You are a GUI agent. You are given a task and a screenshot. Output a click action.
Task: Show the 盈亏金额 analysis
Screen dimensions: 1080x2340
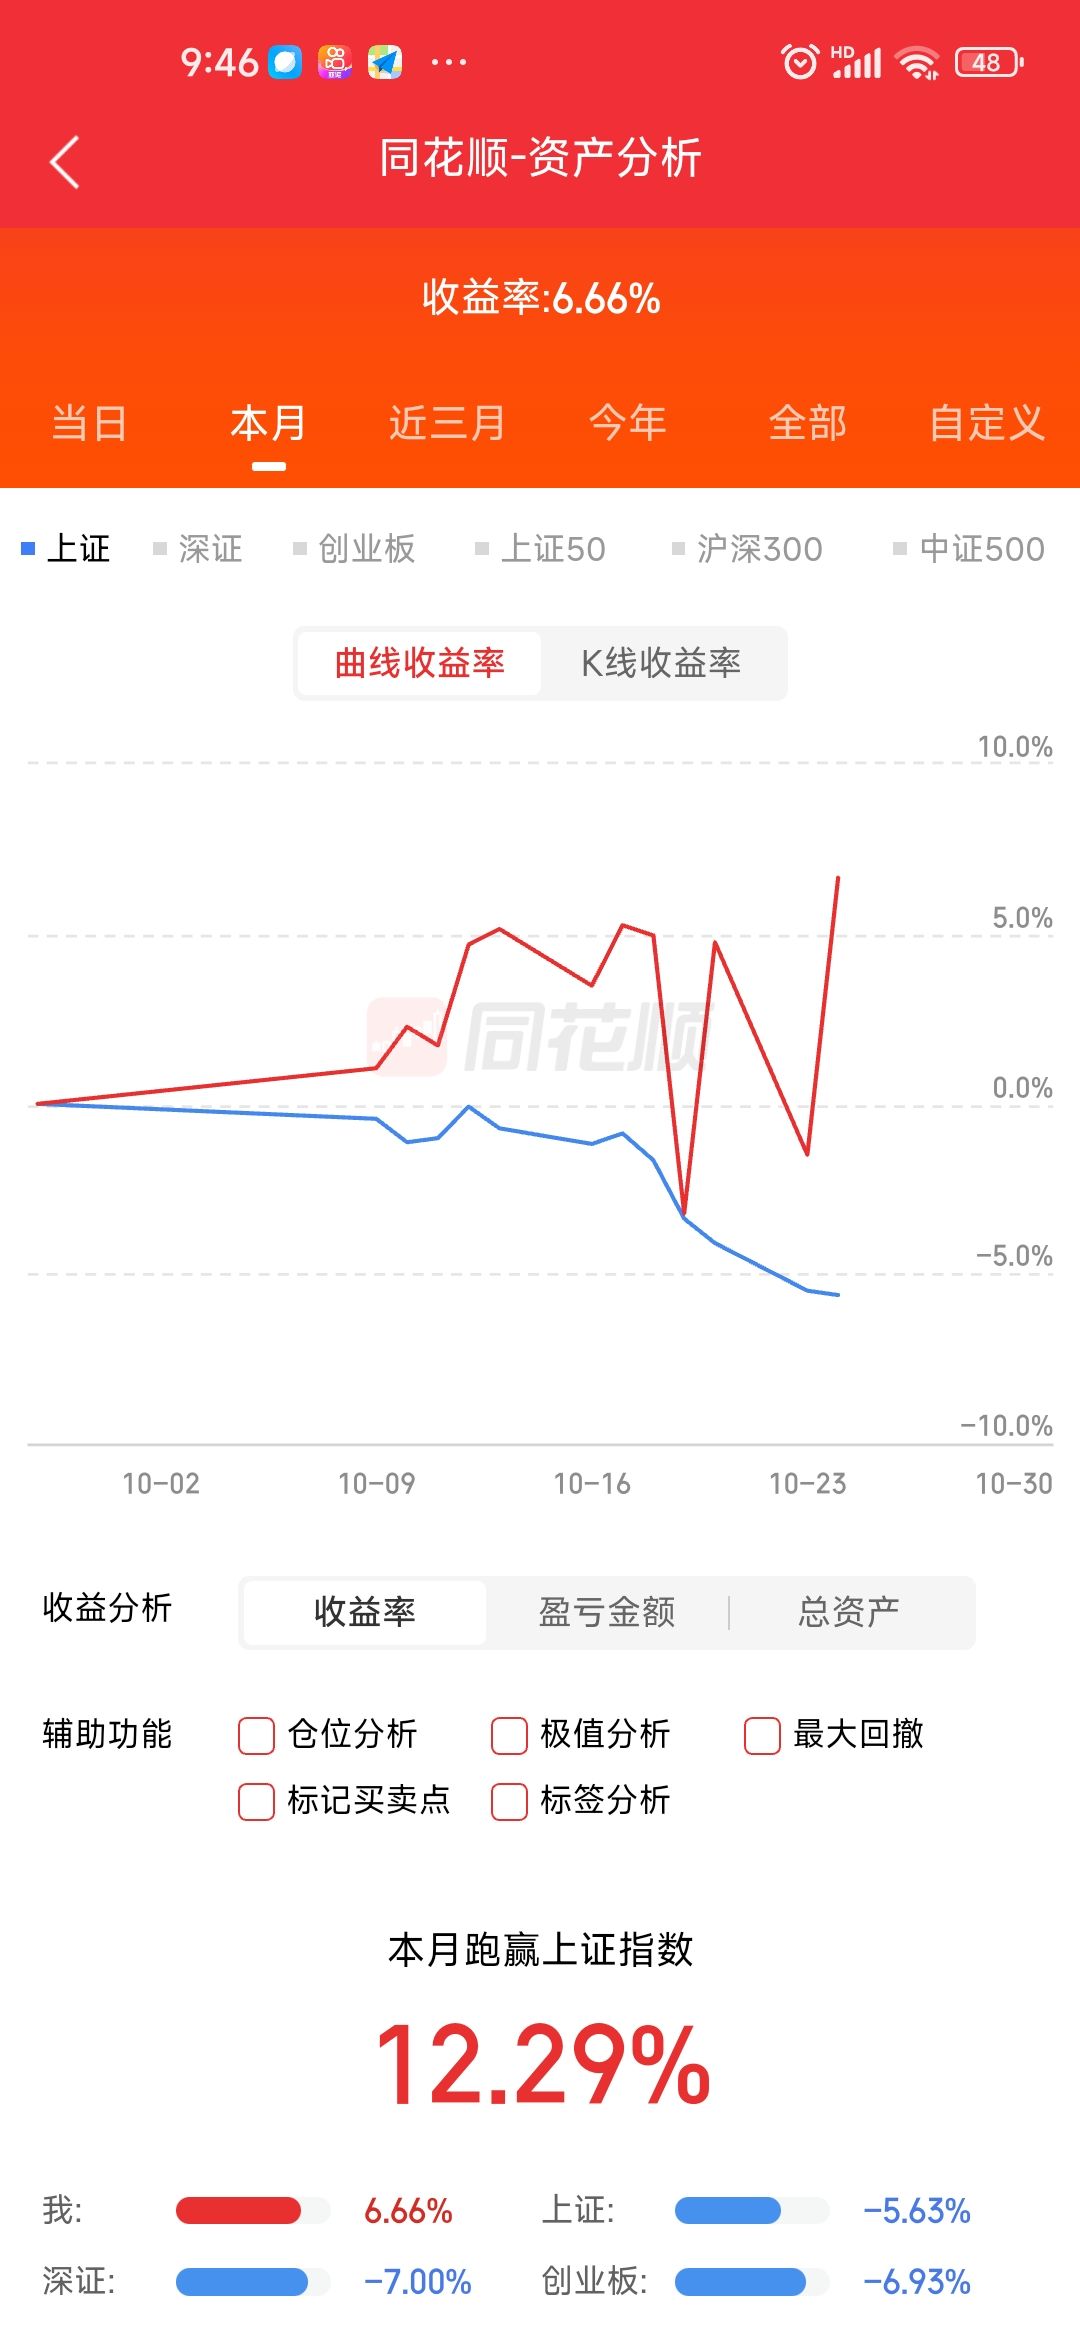tap(607, 1612)
